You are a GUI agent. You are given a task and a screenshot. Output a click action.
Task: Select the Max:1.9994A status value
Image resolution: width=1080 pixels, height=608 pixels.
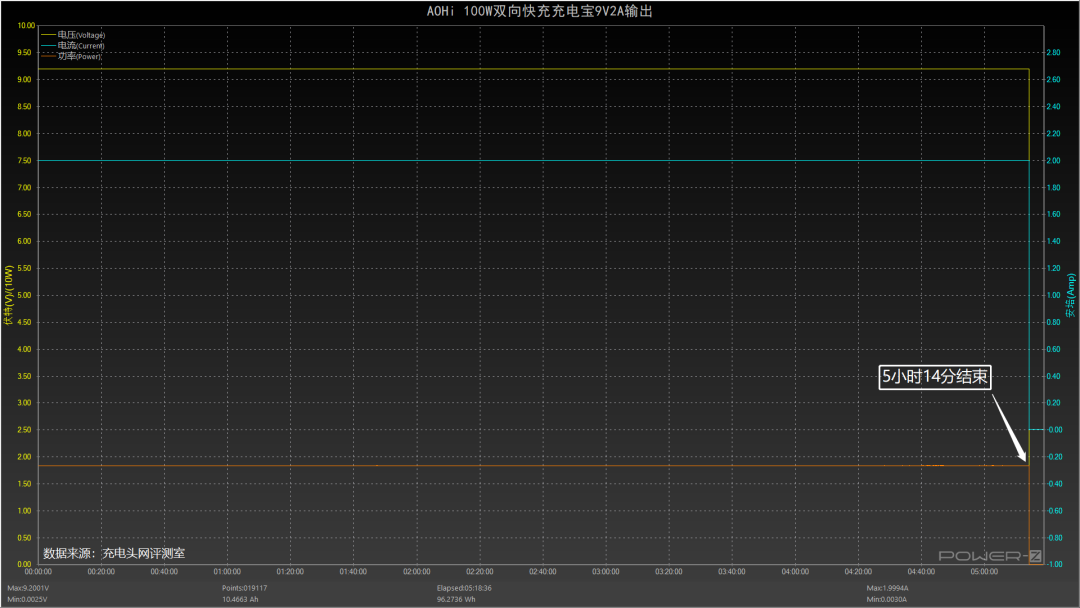point(888,588)
